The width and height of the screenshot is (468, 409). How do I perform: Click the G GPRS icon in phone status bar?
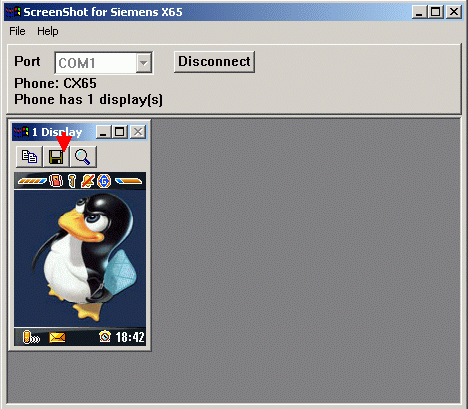(x=104, y=181)
